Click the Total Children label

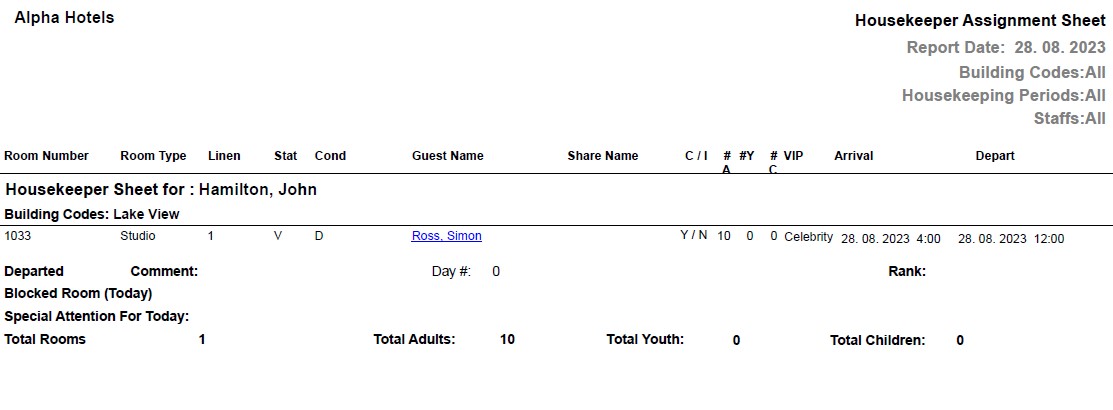[x=877, y=340]
